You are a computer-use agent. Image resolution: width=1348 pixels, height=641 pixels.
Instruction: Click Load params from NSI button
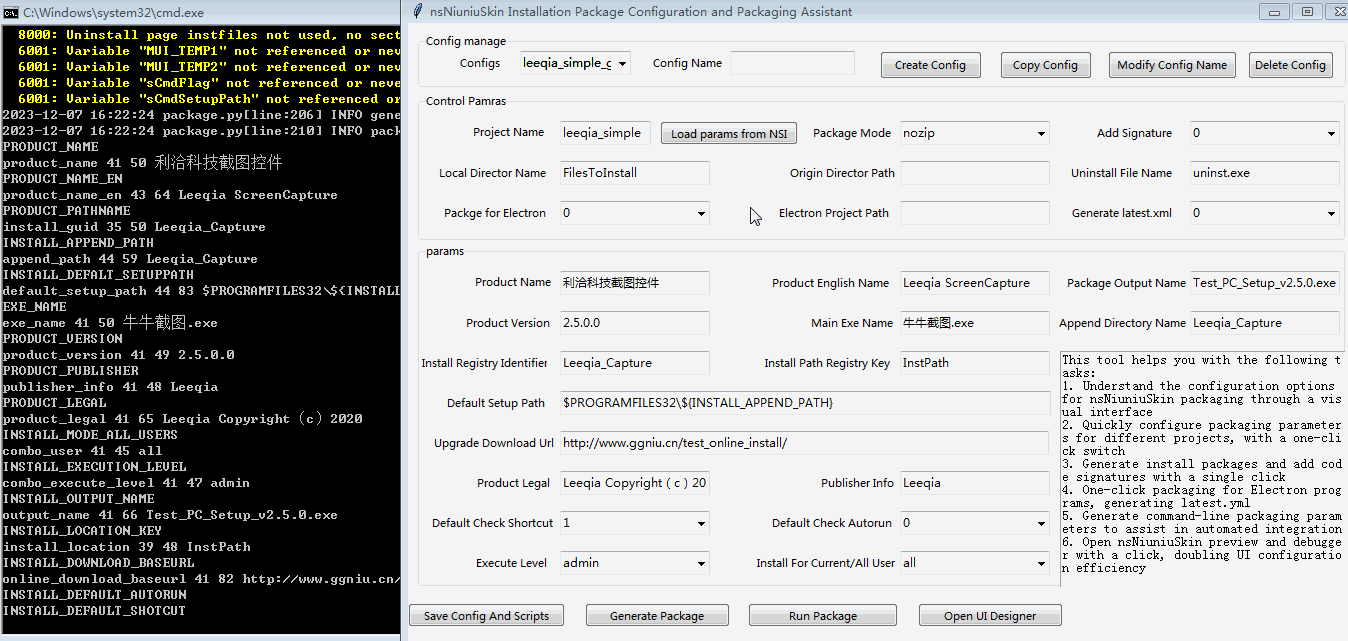(729, 134)
